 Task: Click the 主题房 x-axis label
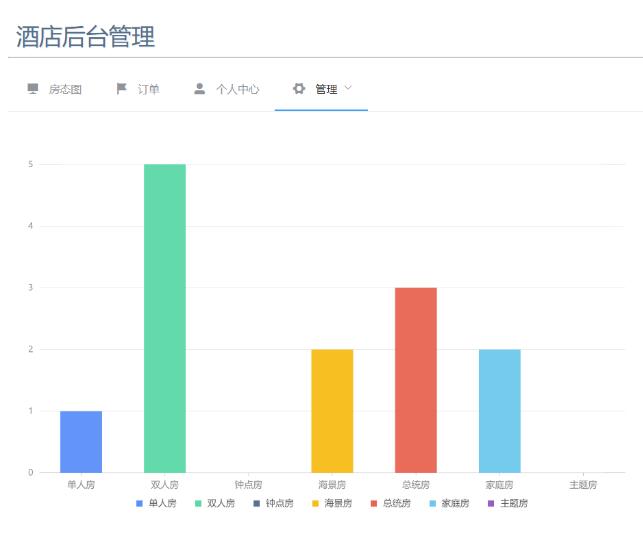584,485
